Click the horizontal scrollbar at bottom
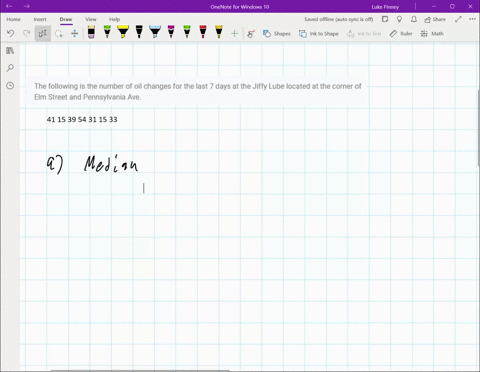The height and width of the screenshot is (372, 480). point(140,370)
